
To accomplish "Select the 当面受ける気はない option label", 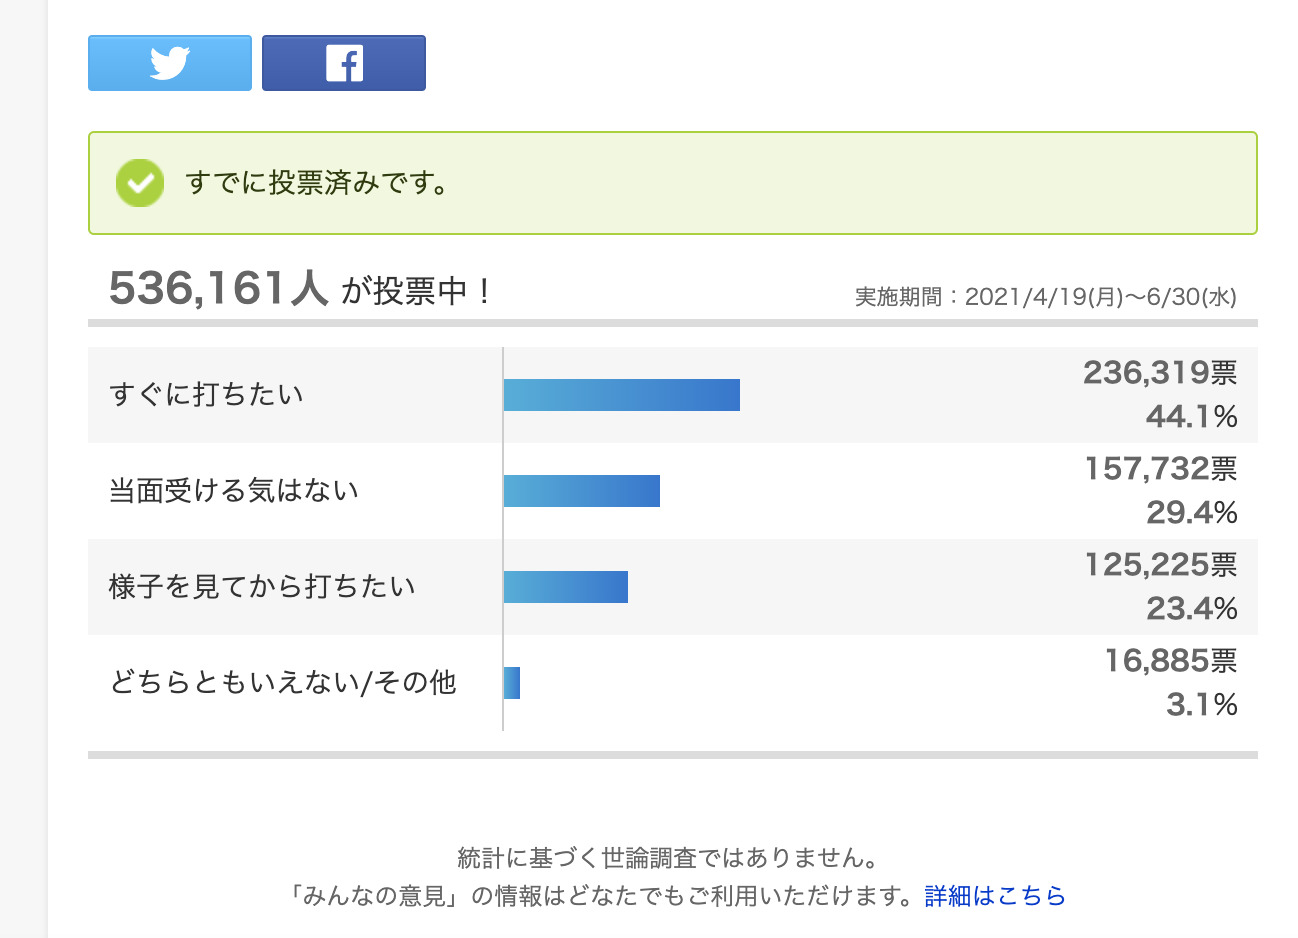I will point(234,491).
